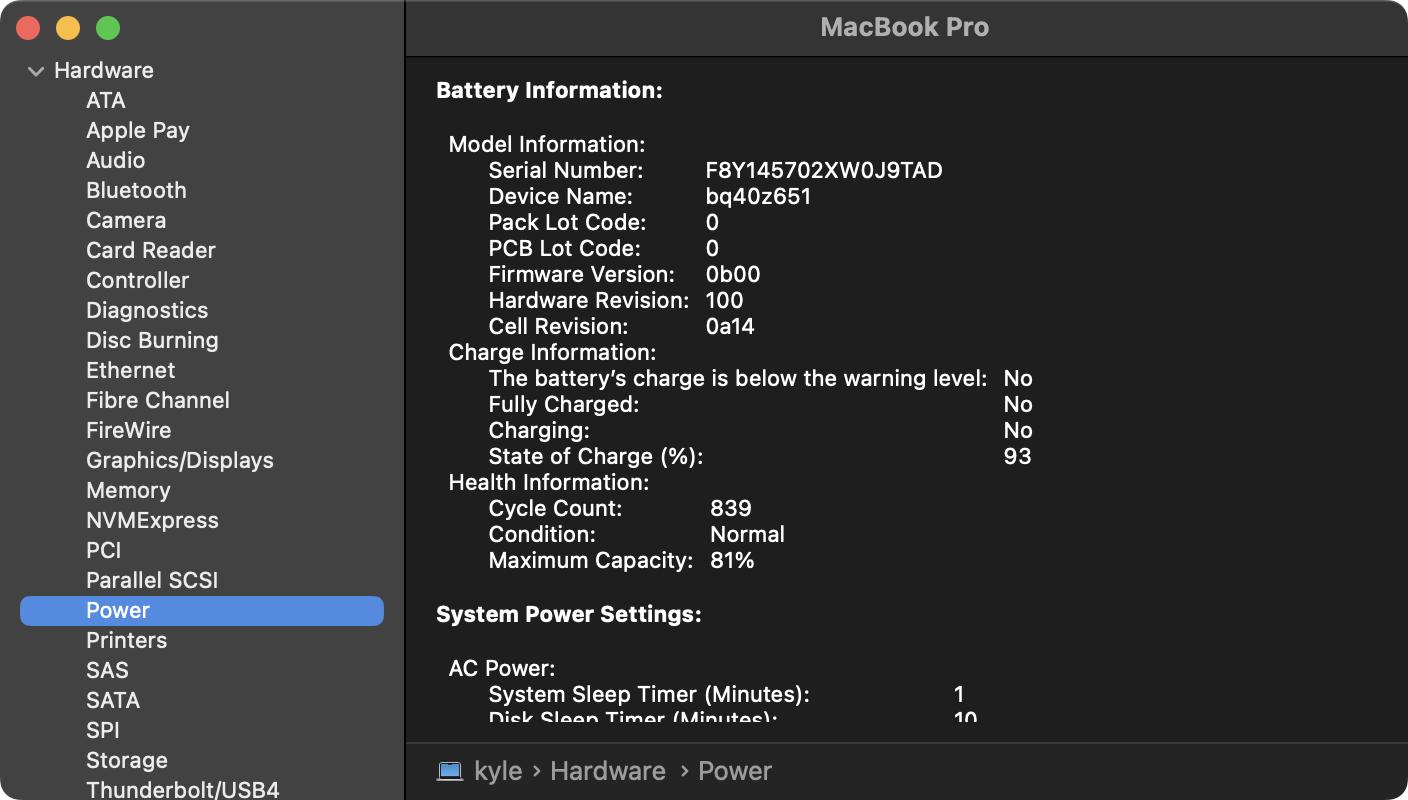This screenshot has height=800, width=1408.
Task: Click the MacBook Pro window title
Action: 904,27
